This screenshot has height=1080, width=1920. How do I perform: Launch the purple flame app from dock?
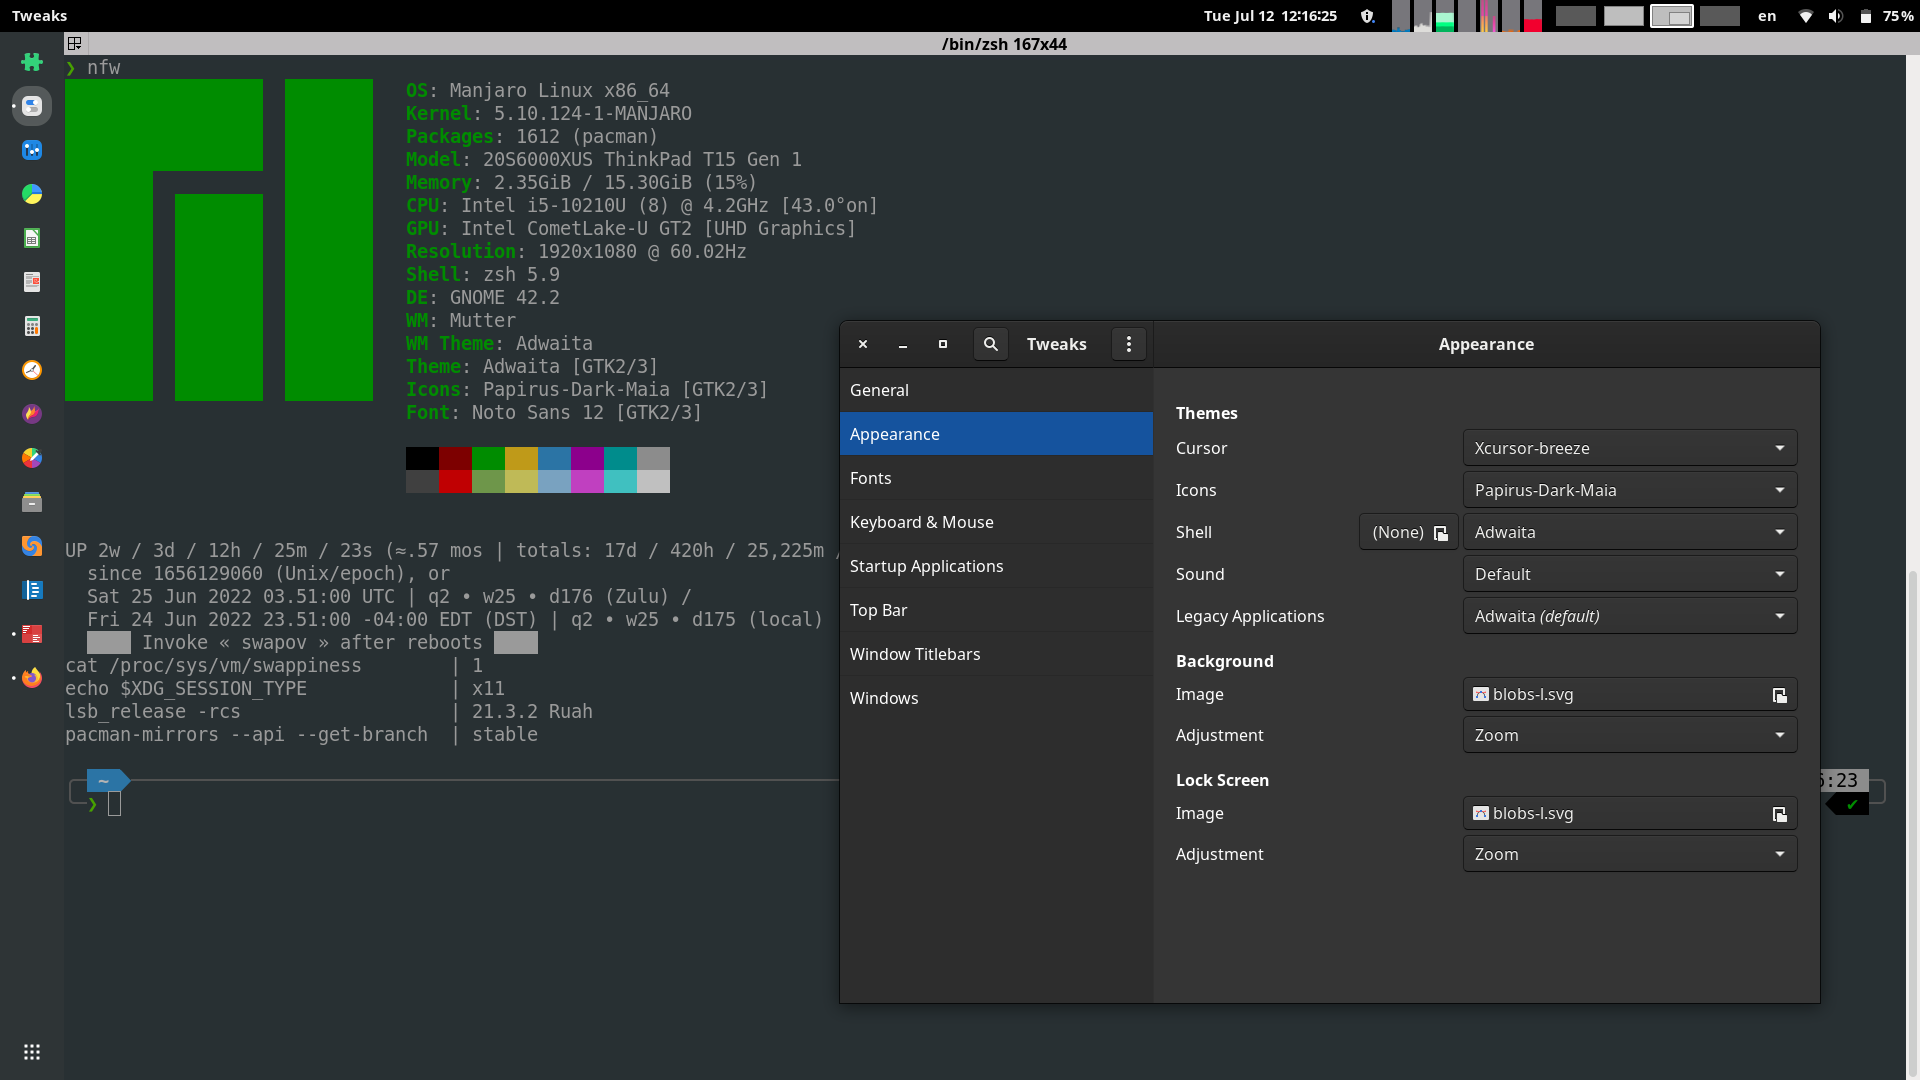coord(32,414)
